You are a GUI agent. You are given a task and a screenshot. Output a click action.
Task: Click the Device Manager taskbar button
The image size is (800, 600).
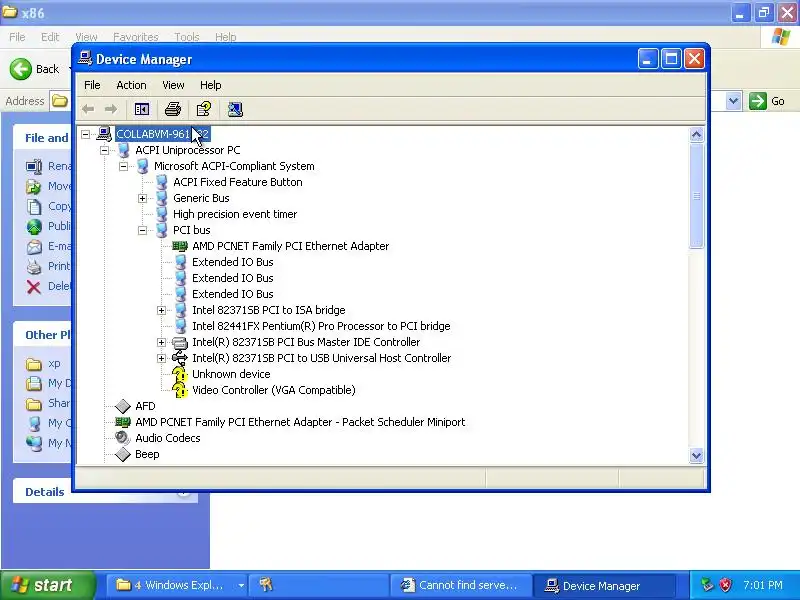tap(604, 585)
